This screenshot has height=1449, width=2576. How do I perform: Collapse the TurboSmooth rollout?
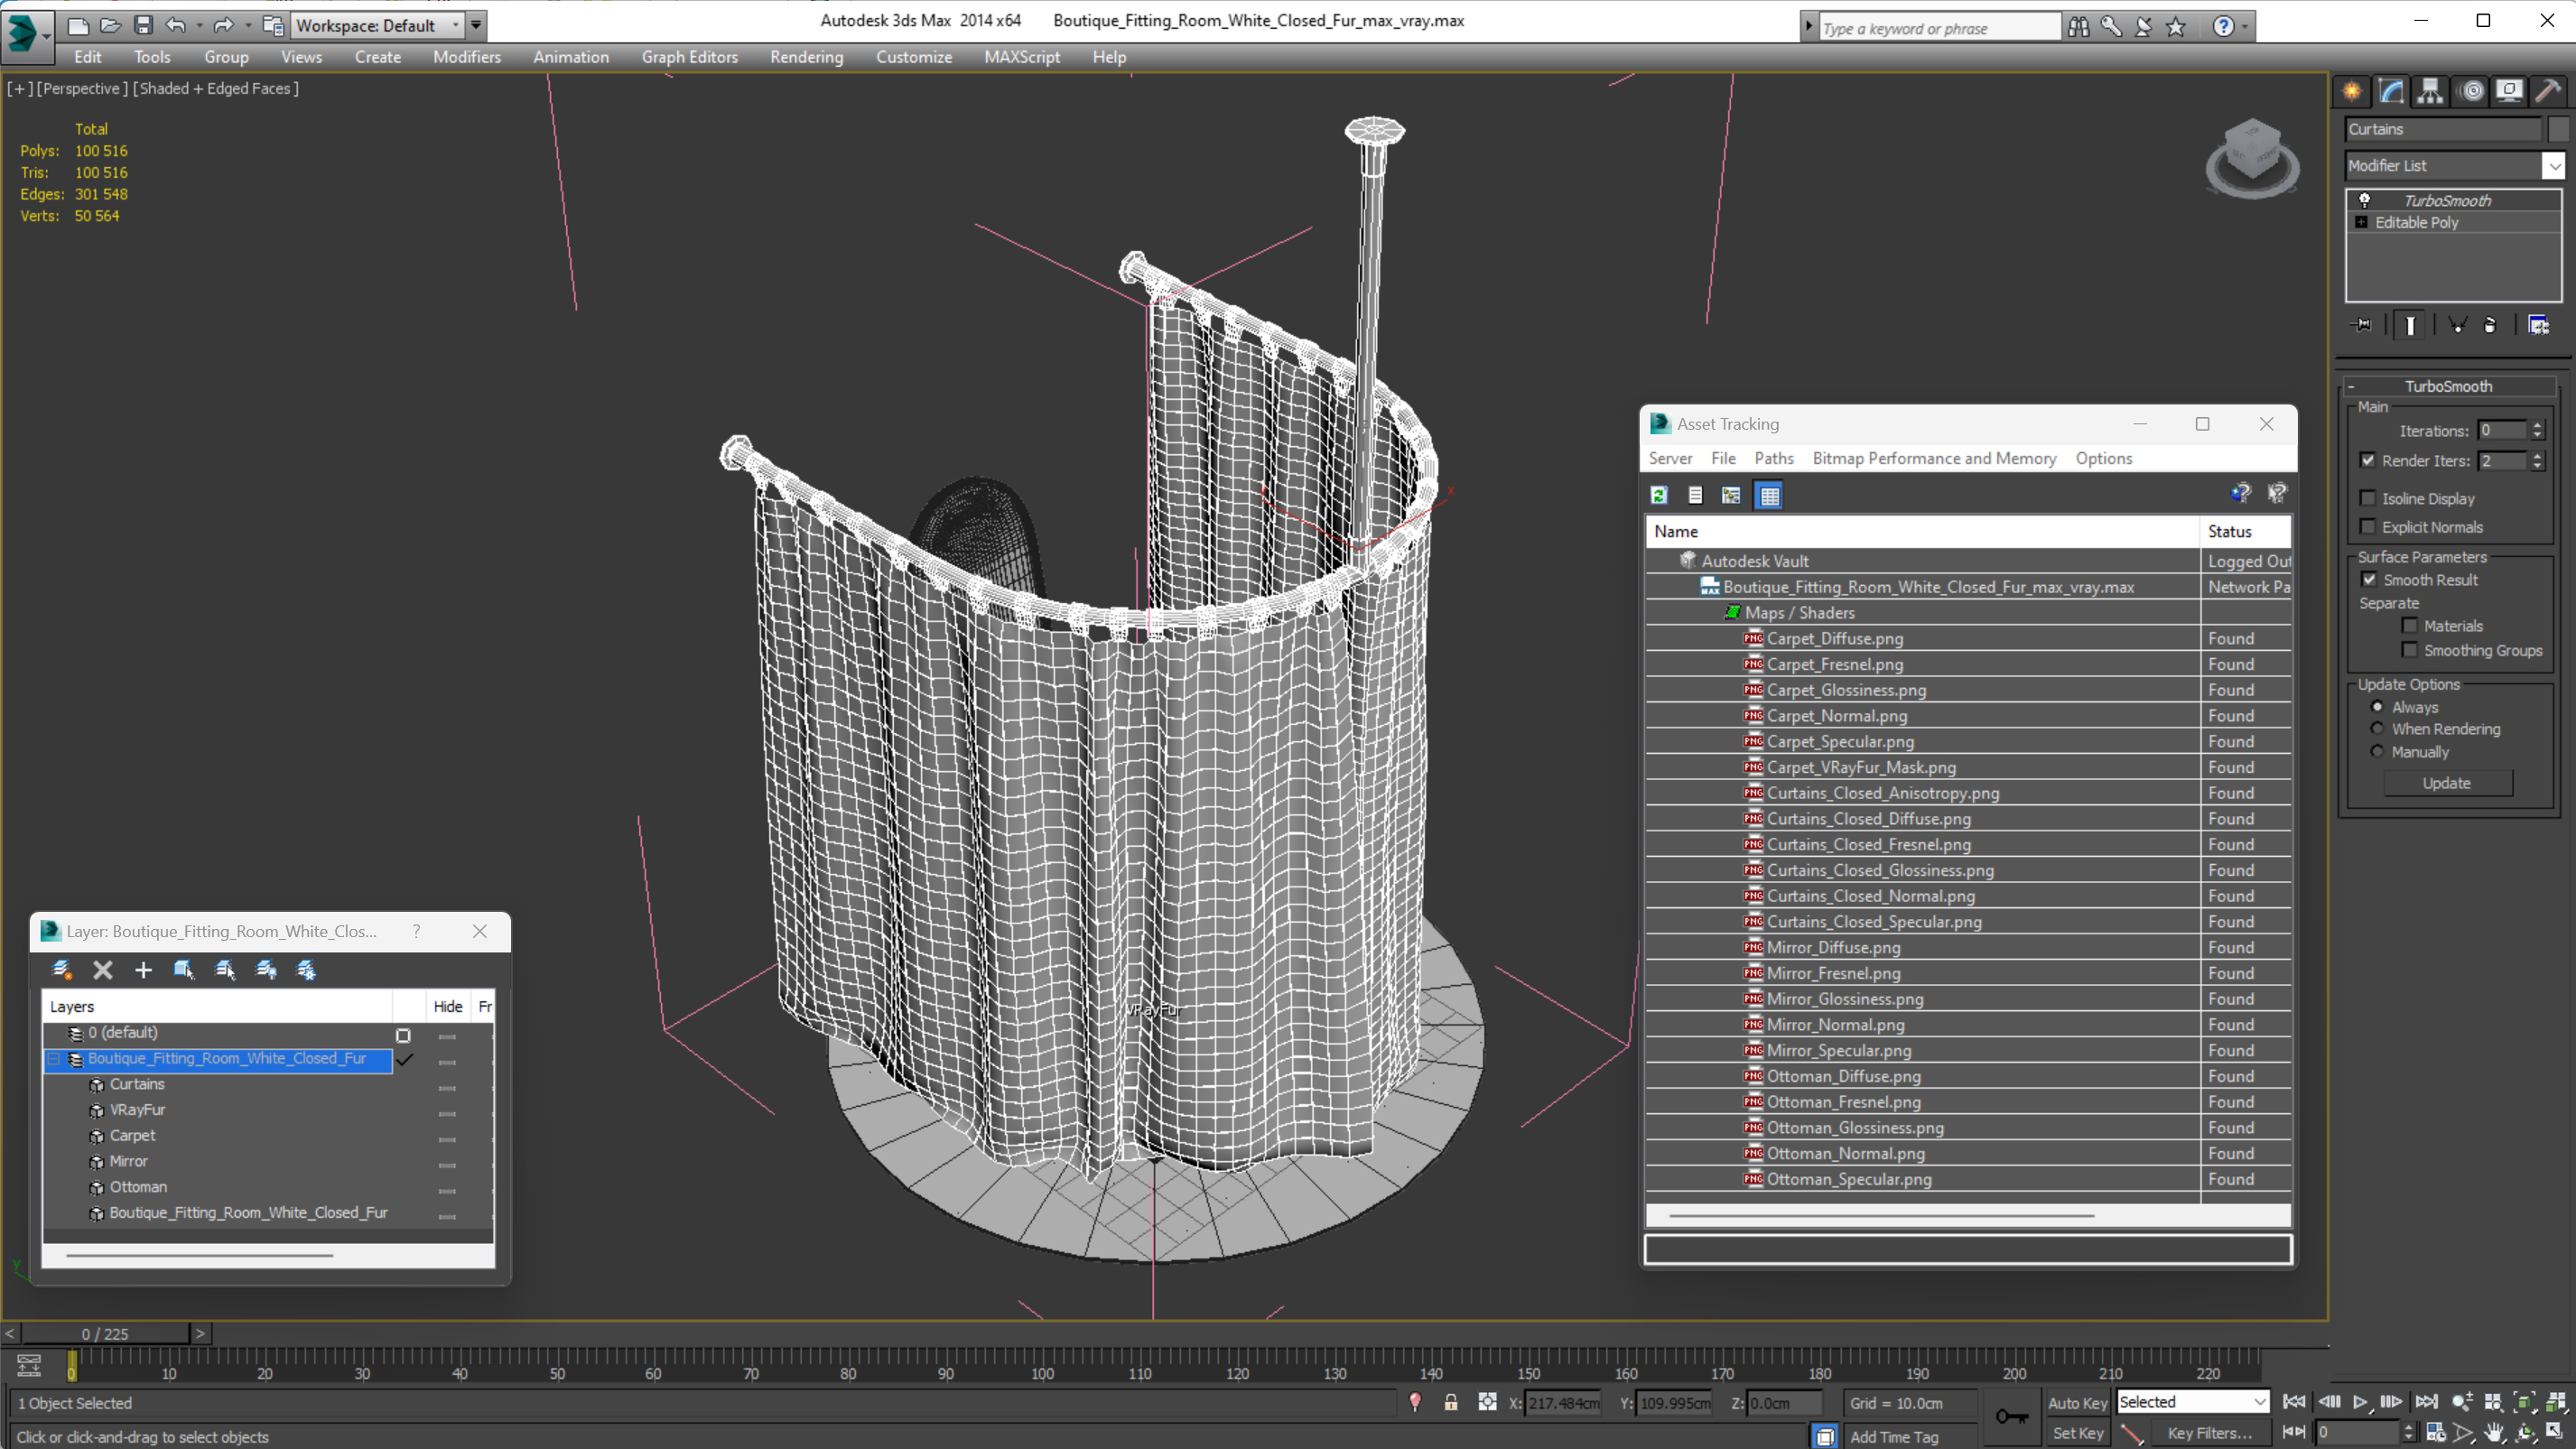click(x=2351, y=386)
